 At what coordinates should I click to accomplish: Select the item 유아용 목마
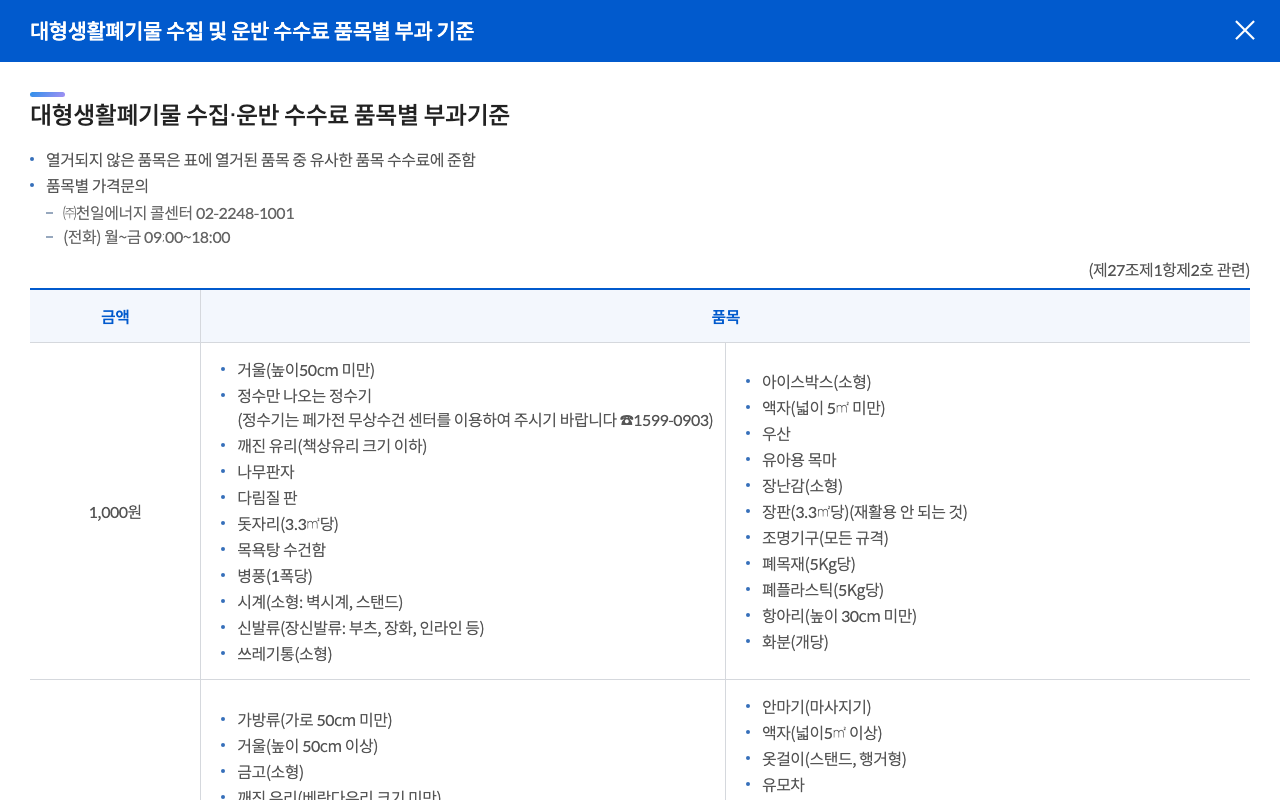799,460
